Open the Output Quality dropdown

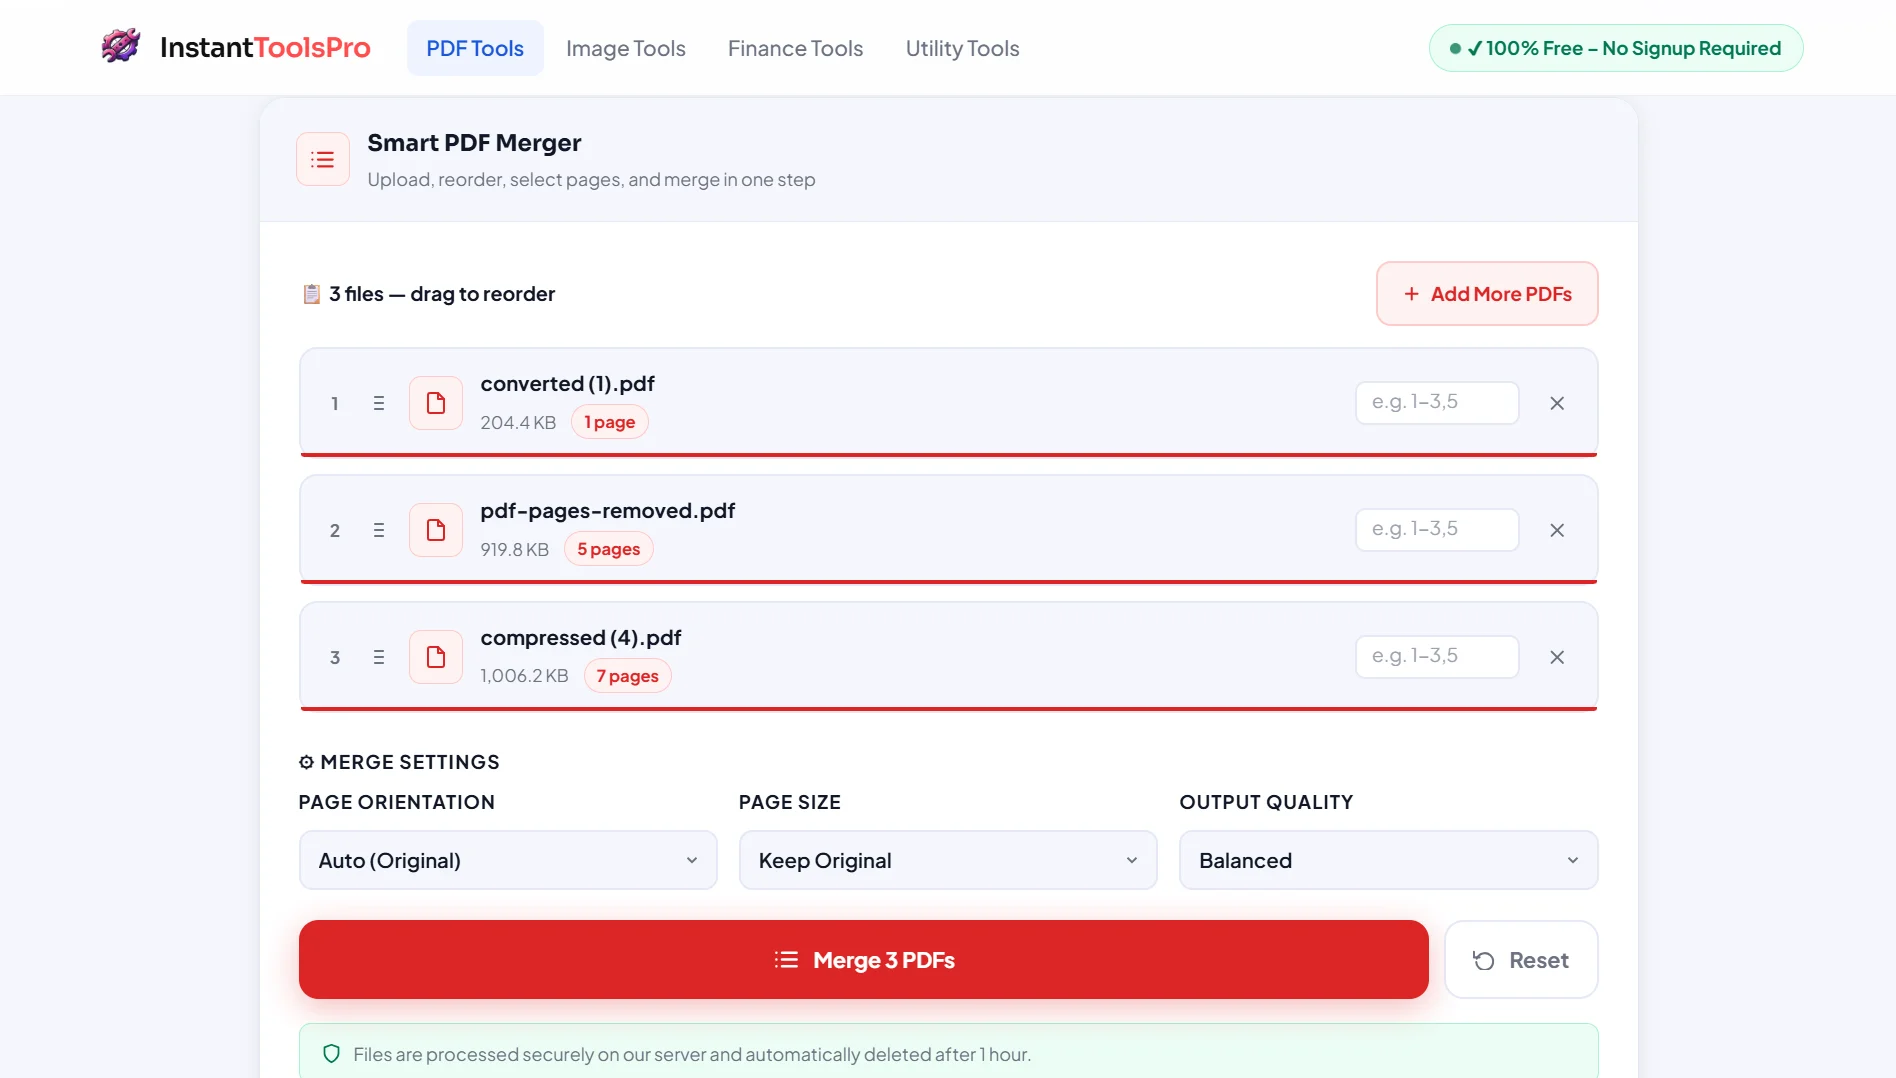point(1388,860)
